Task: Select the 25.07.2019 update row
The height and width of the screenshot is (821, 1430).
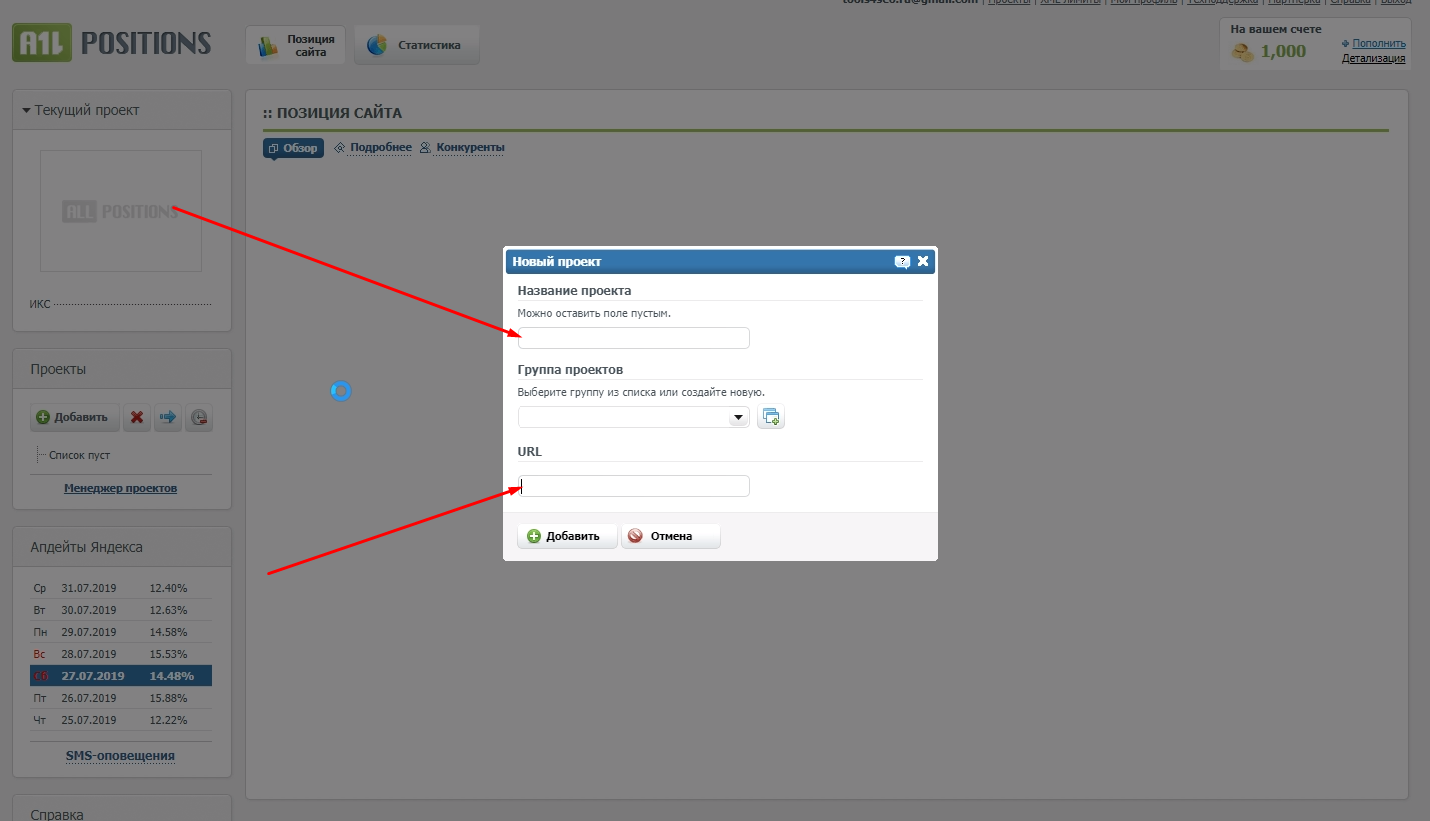Action: [121, 720]
